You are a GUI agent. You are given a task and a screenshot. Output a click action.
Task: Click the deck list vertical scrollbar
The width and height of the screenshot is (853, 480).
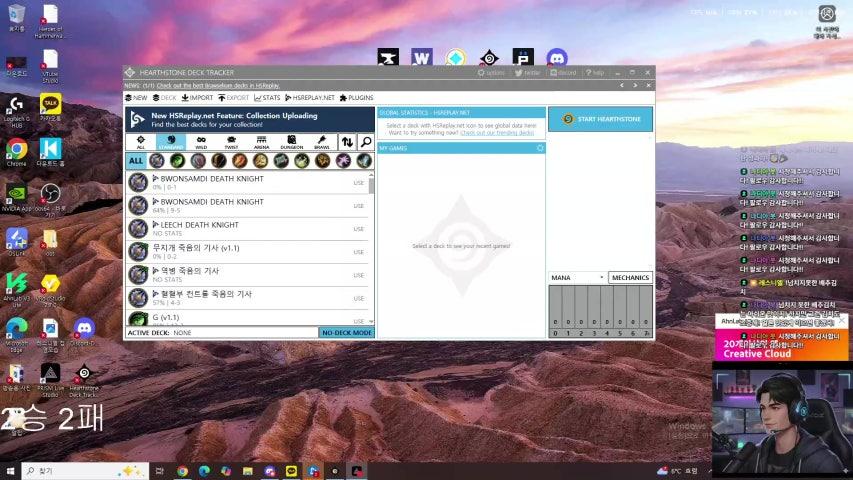pyautogui.click(x=372, y=186)
